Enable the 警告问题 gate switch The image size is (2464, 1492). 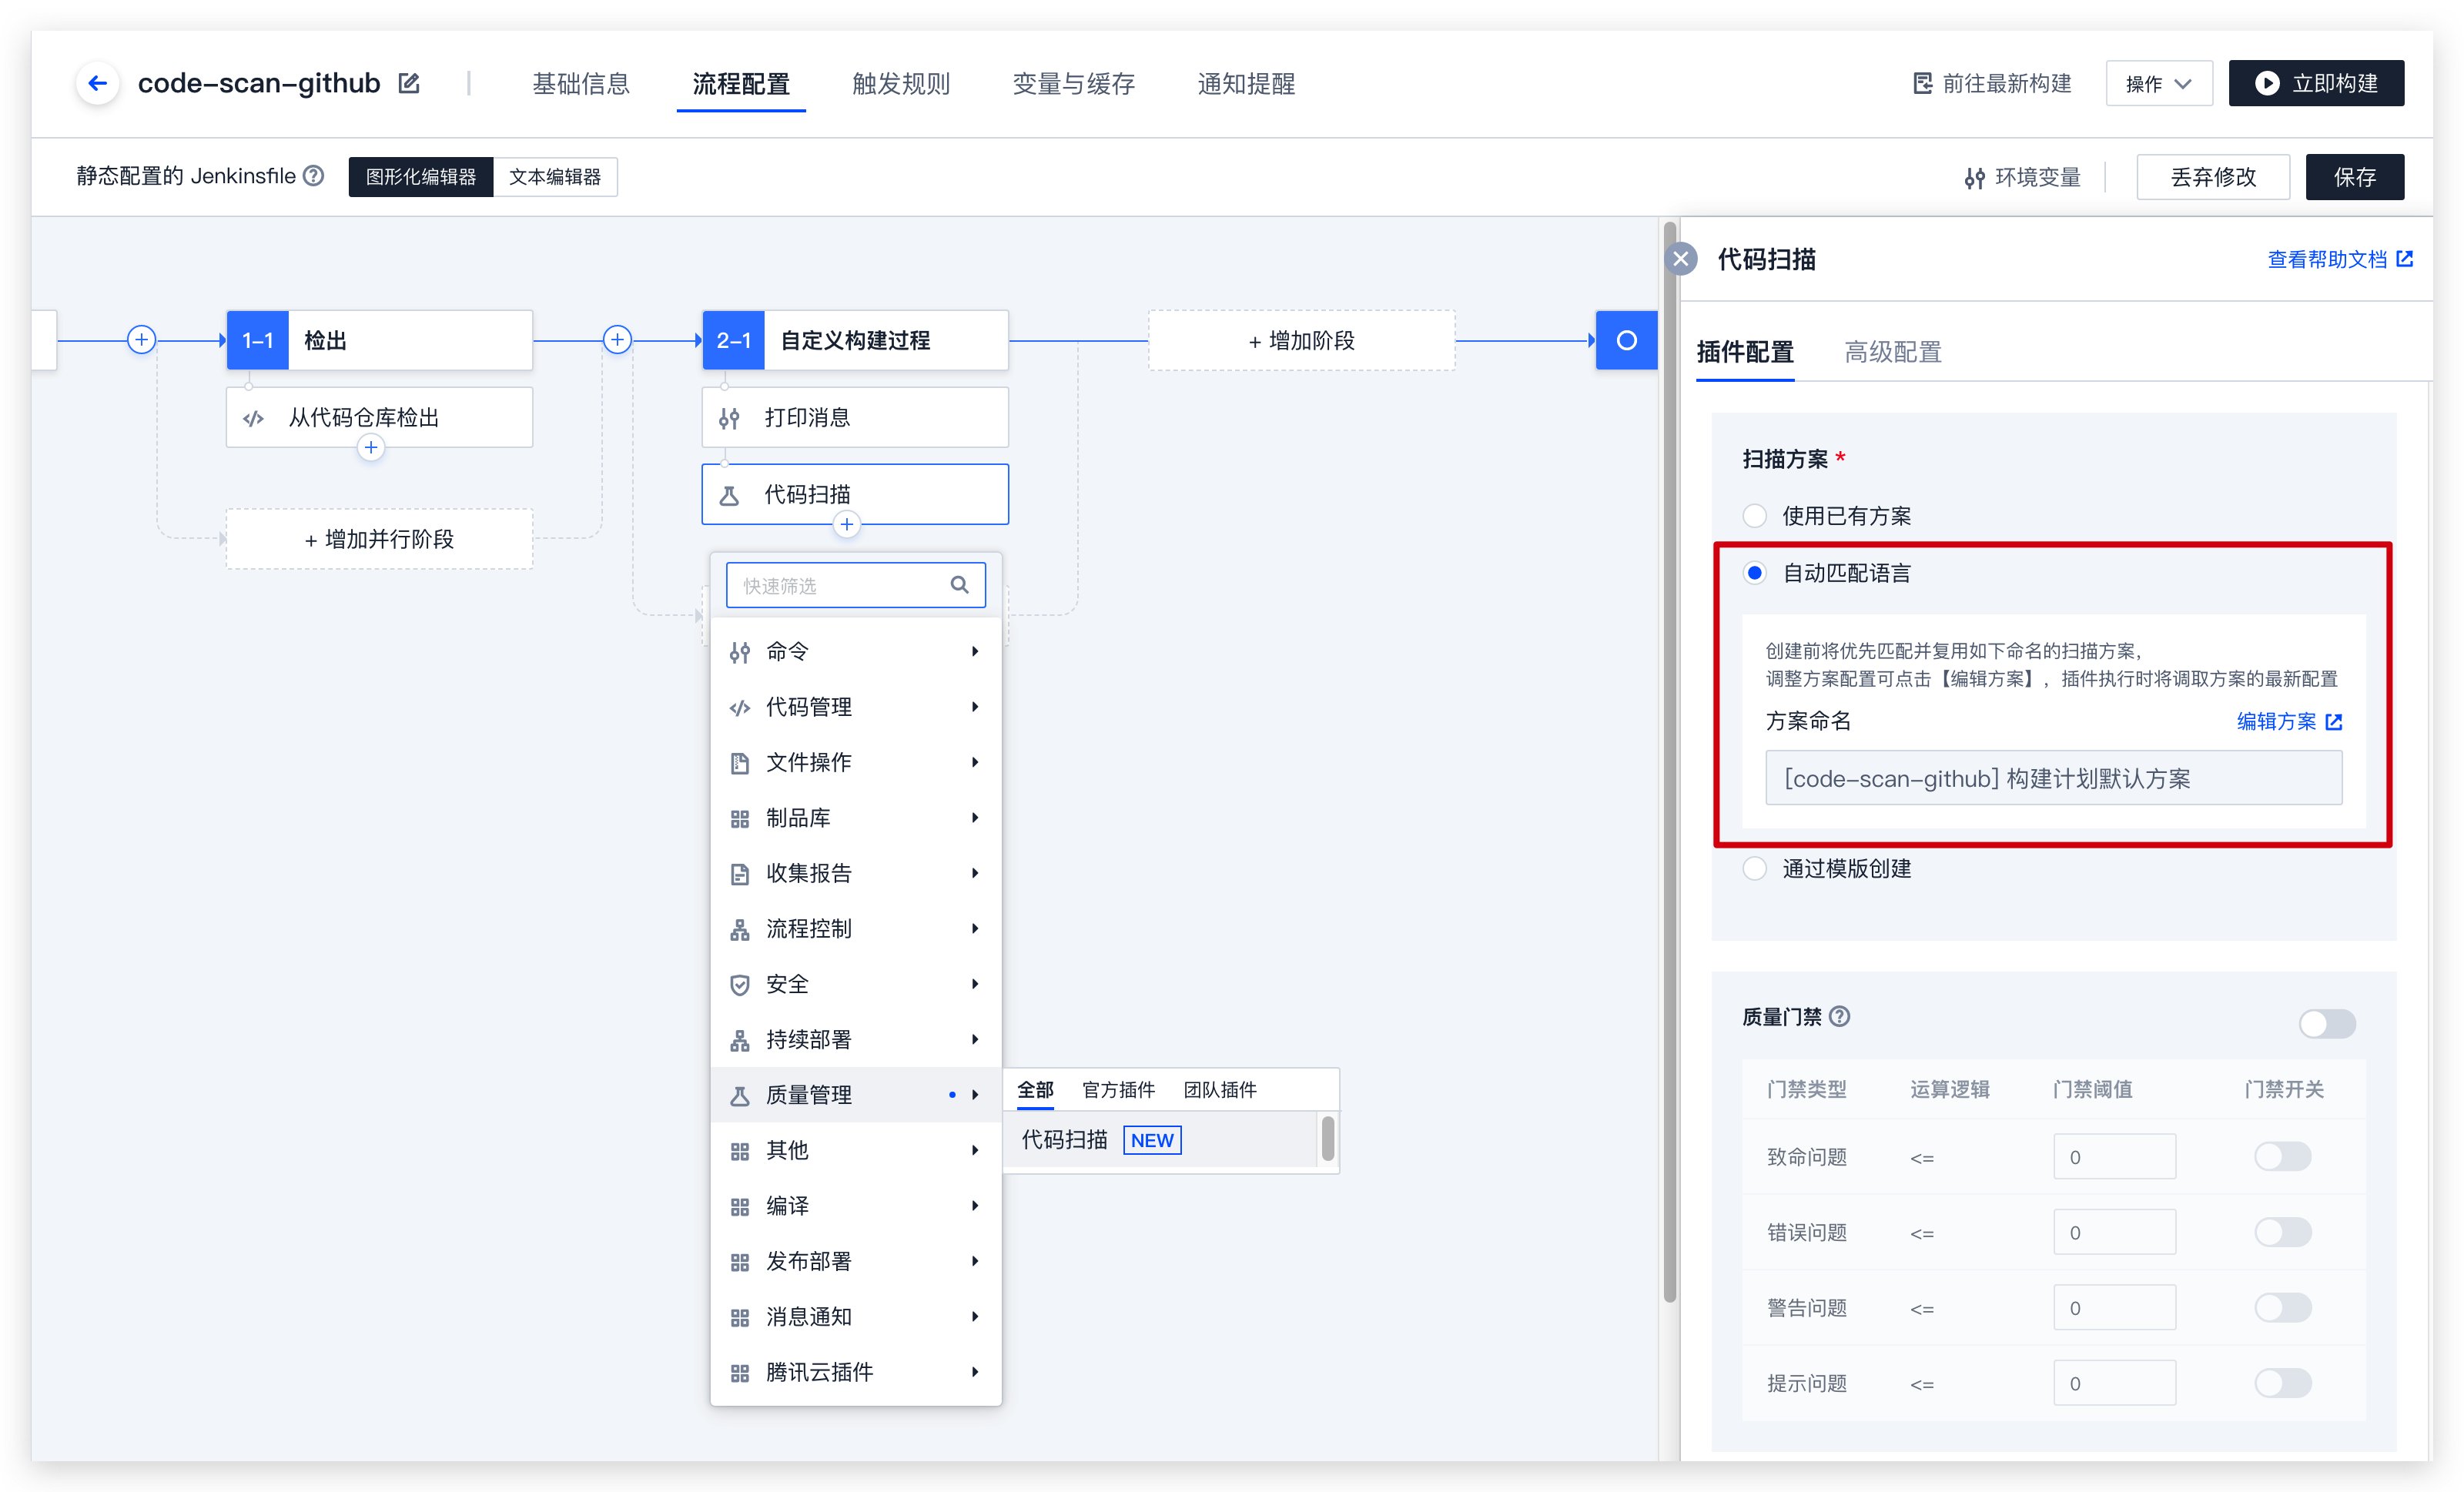coord(2283,1308)
